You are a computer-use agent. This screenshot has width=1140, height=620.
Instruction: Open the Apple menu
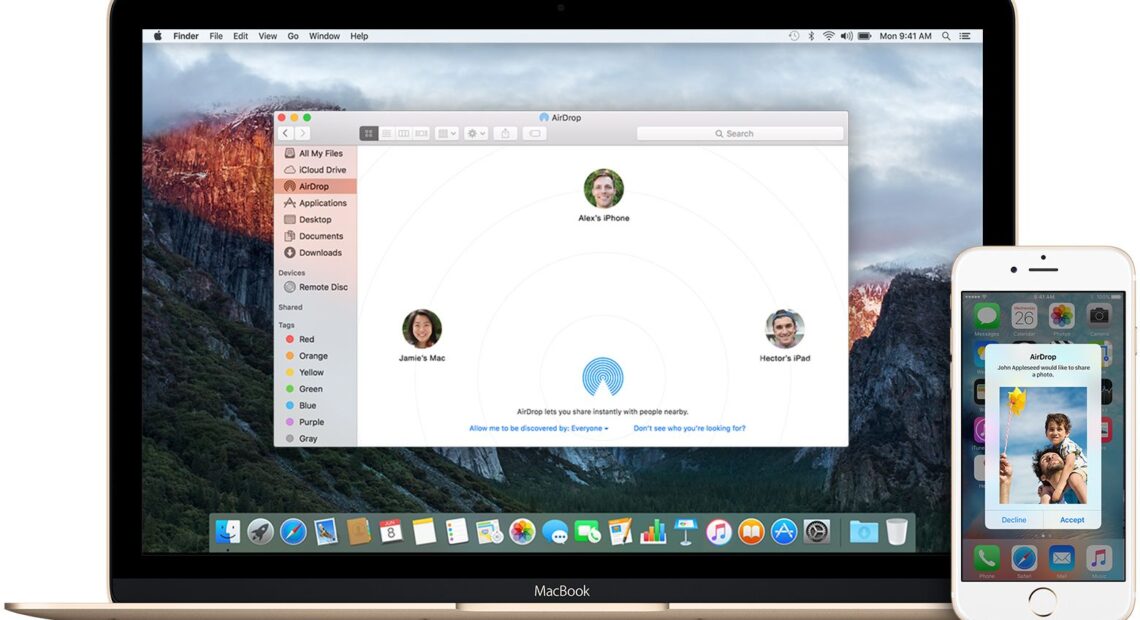click(x=158, y=36)
